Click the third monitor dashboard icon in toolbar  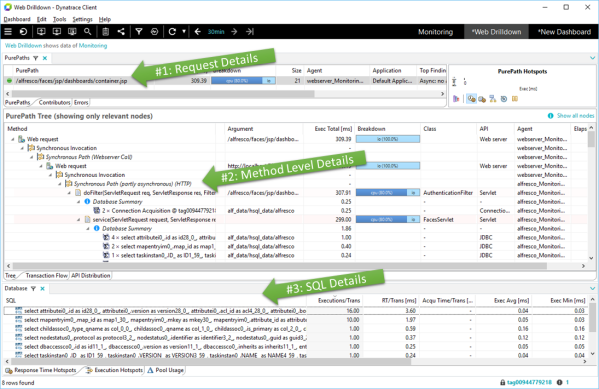click(x=72, y=32)
